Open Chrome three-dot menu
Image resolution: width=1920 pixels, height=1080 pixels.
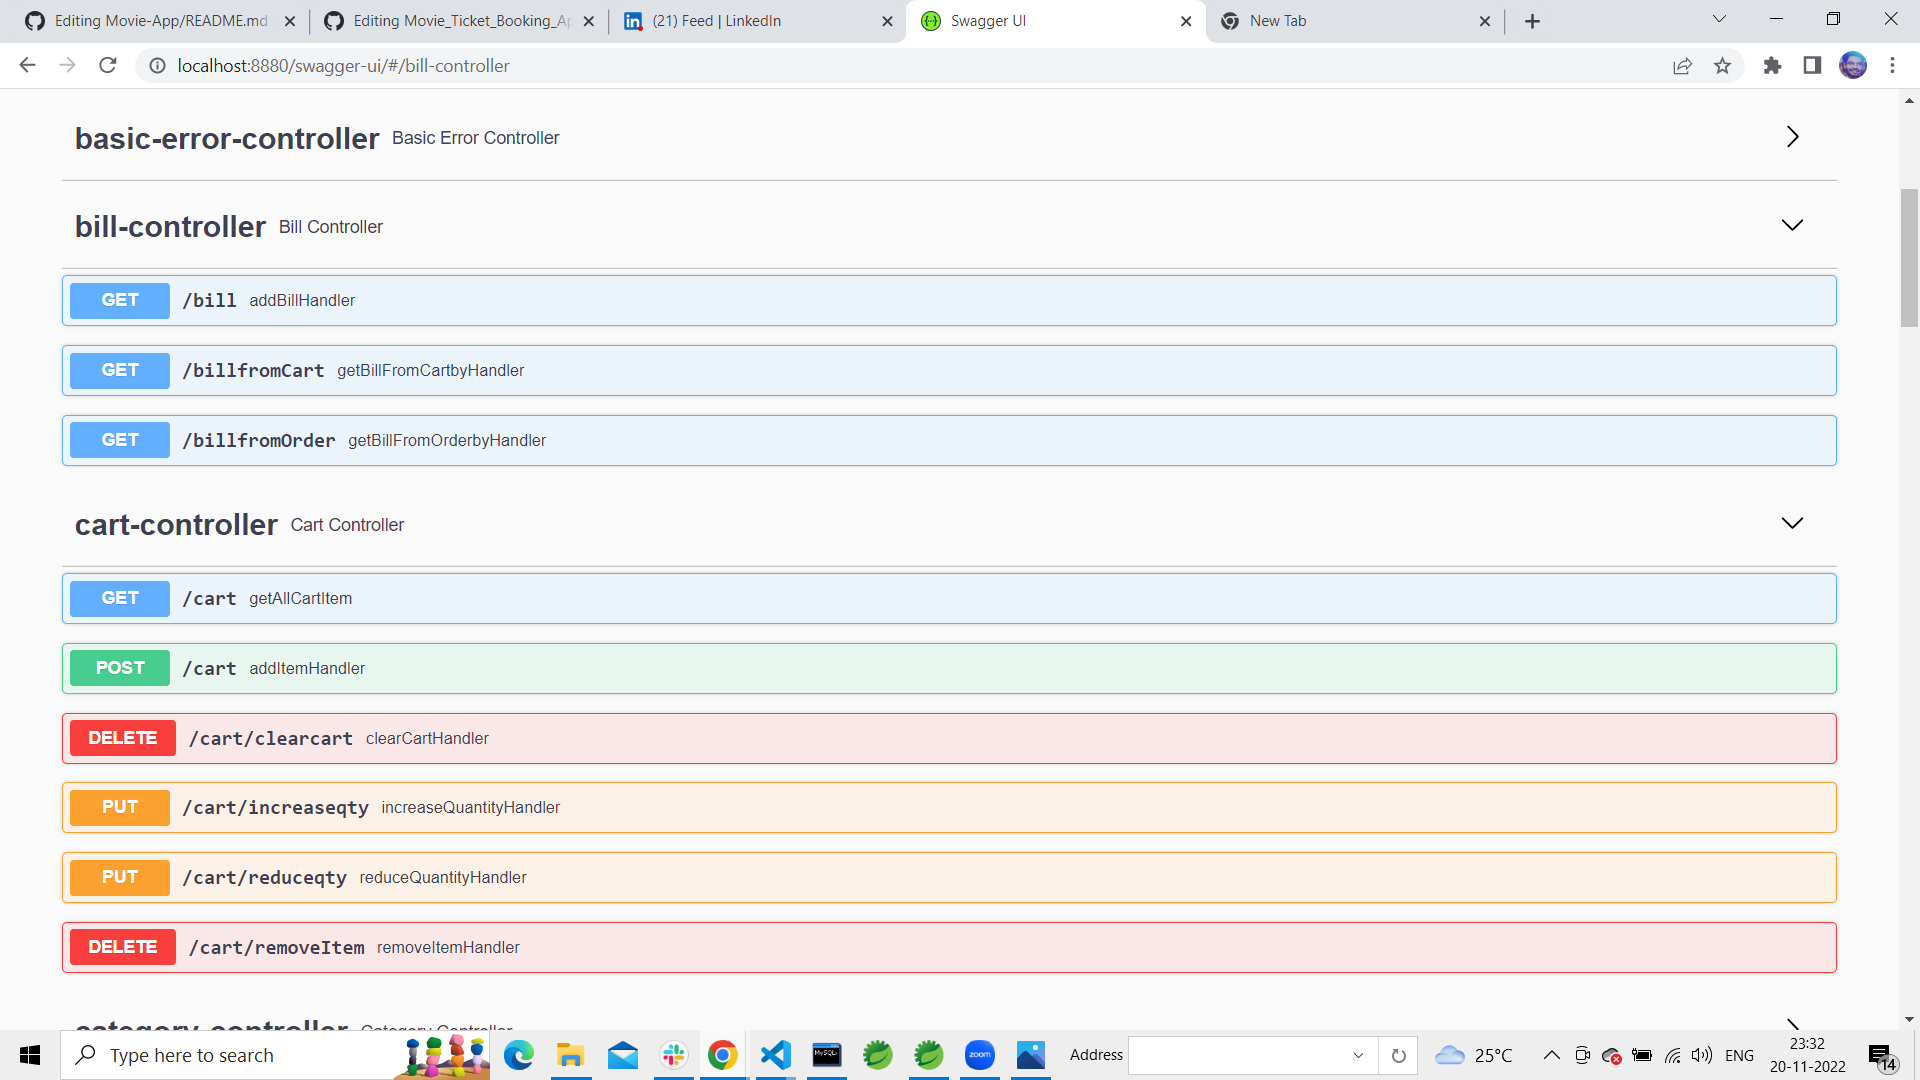[x=1892, y=66]
